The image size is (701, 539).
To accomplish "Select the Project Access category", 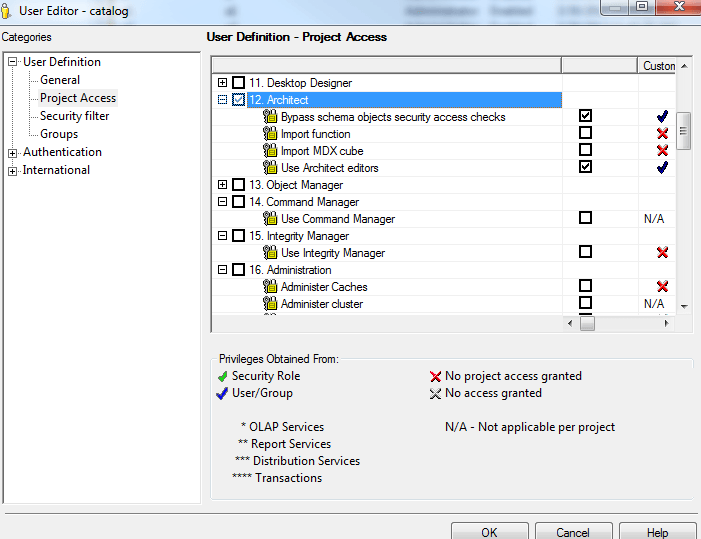I will pyautogui.click(x=78, y=98).
